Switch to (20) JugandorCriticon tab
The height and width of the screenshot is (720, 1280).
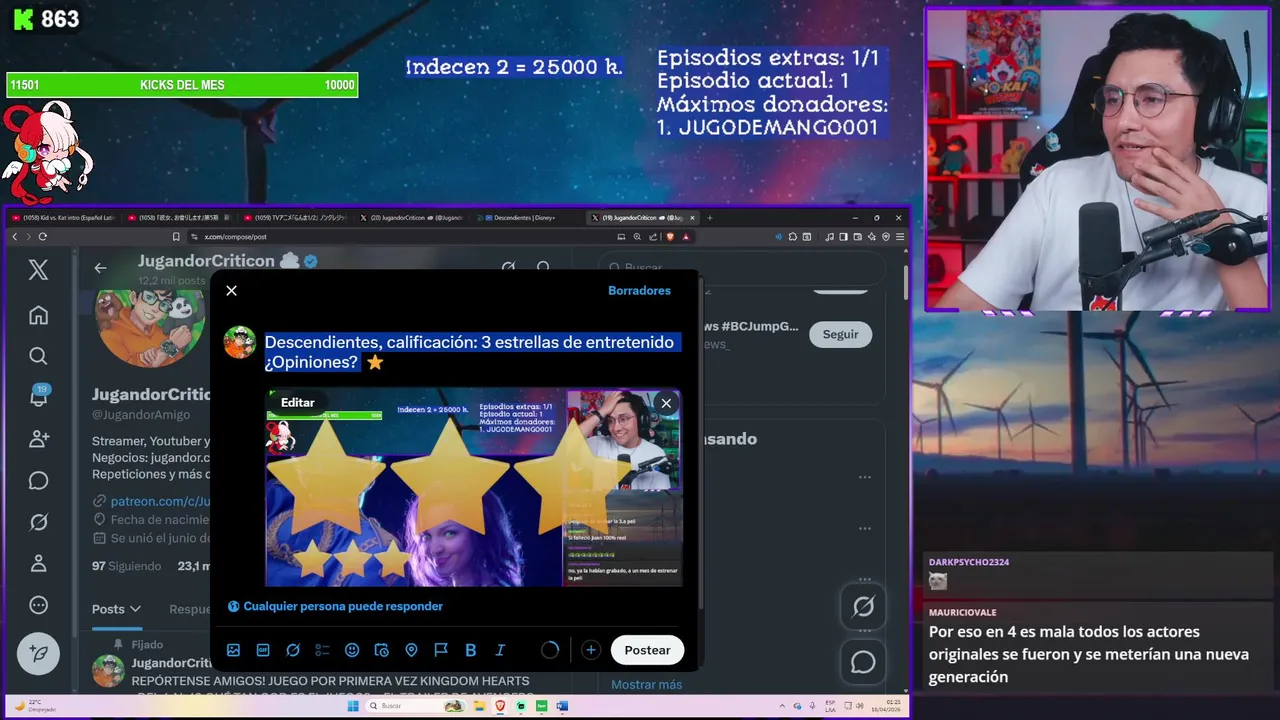(x=410, y=217)
